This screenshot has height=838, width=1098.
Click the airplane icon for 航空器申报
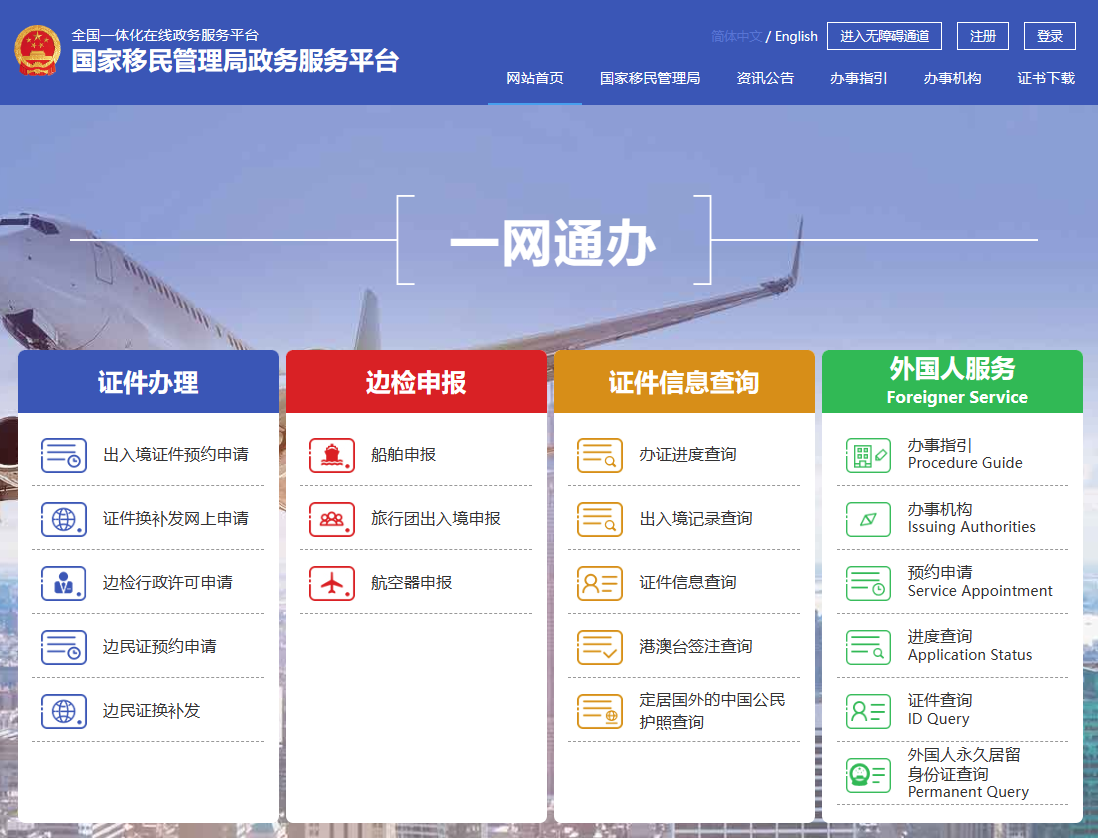coord(332,583)
